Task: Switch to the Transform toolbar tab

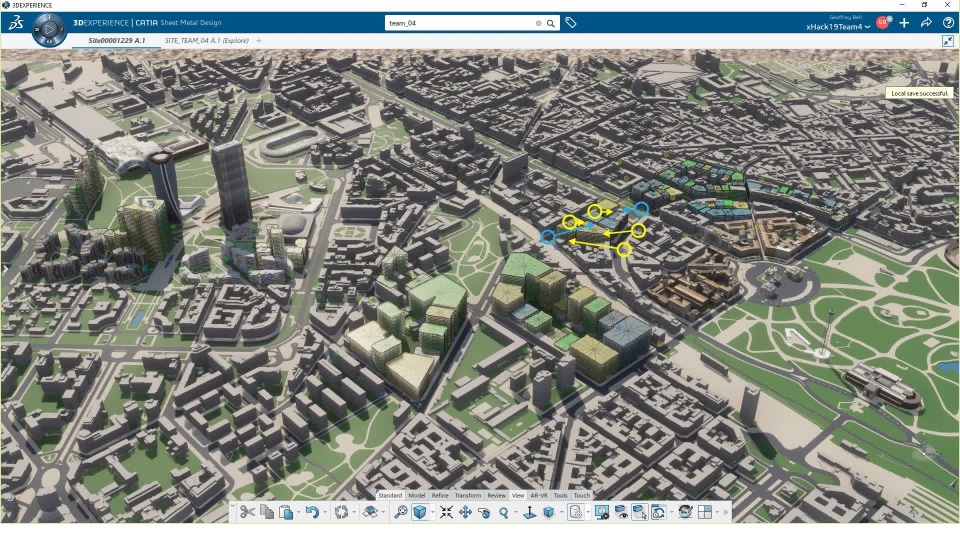Action: (x=468, y=495)
